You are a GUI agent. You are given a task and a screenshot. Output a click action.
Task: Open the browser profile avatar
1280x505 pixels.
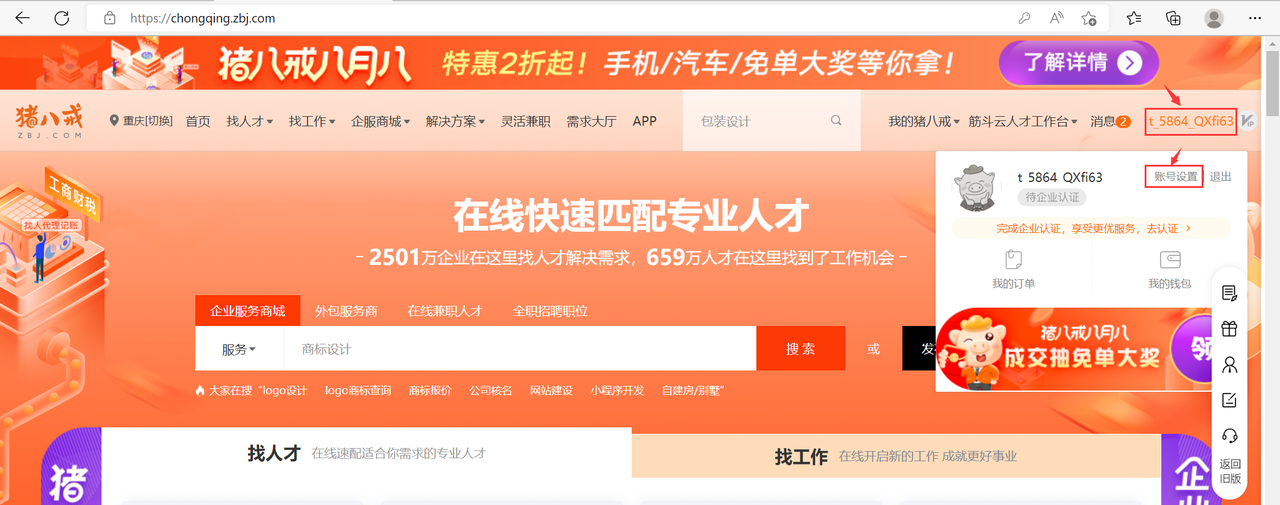click(1214, 18)
